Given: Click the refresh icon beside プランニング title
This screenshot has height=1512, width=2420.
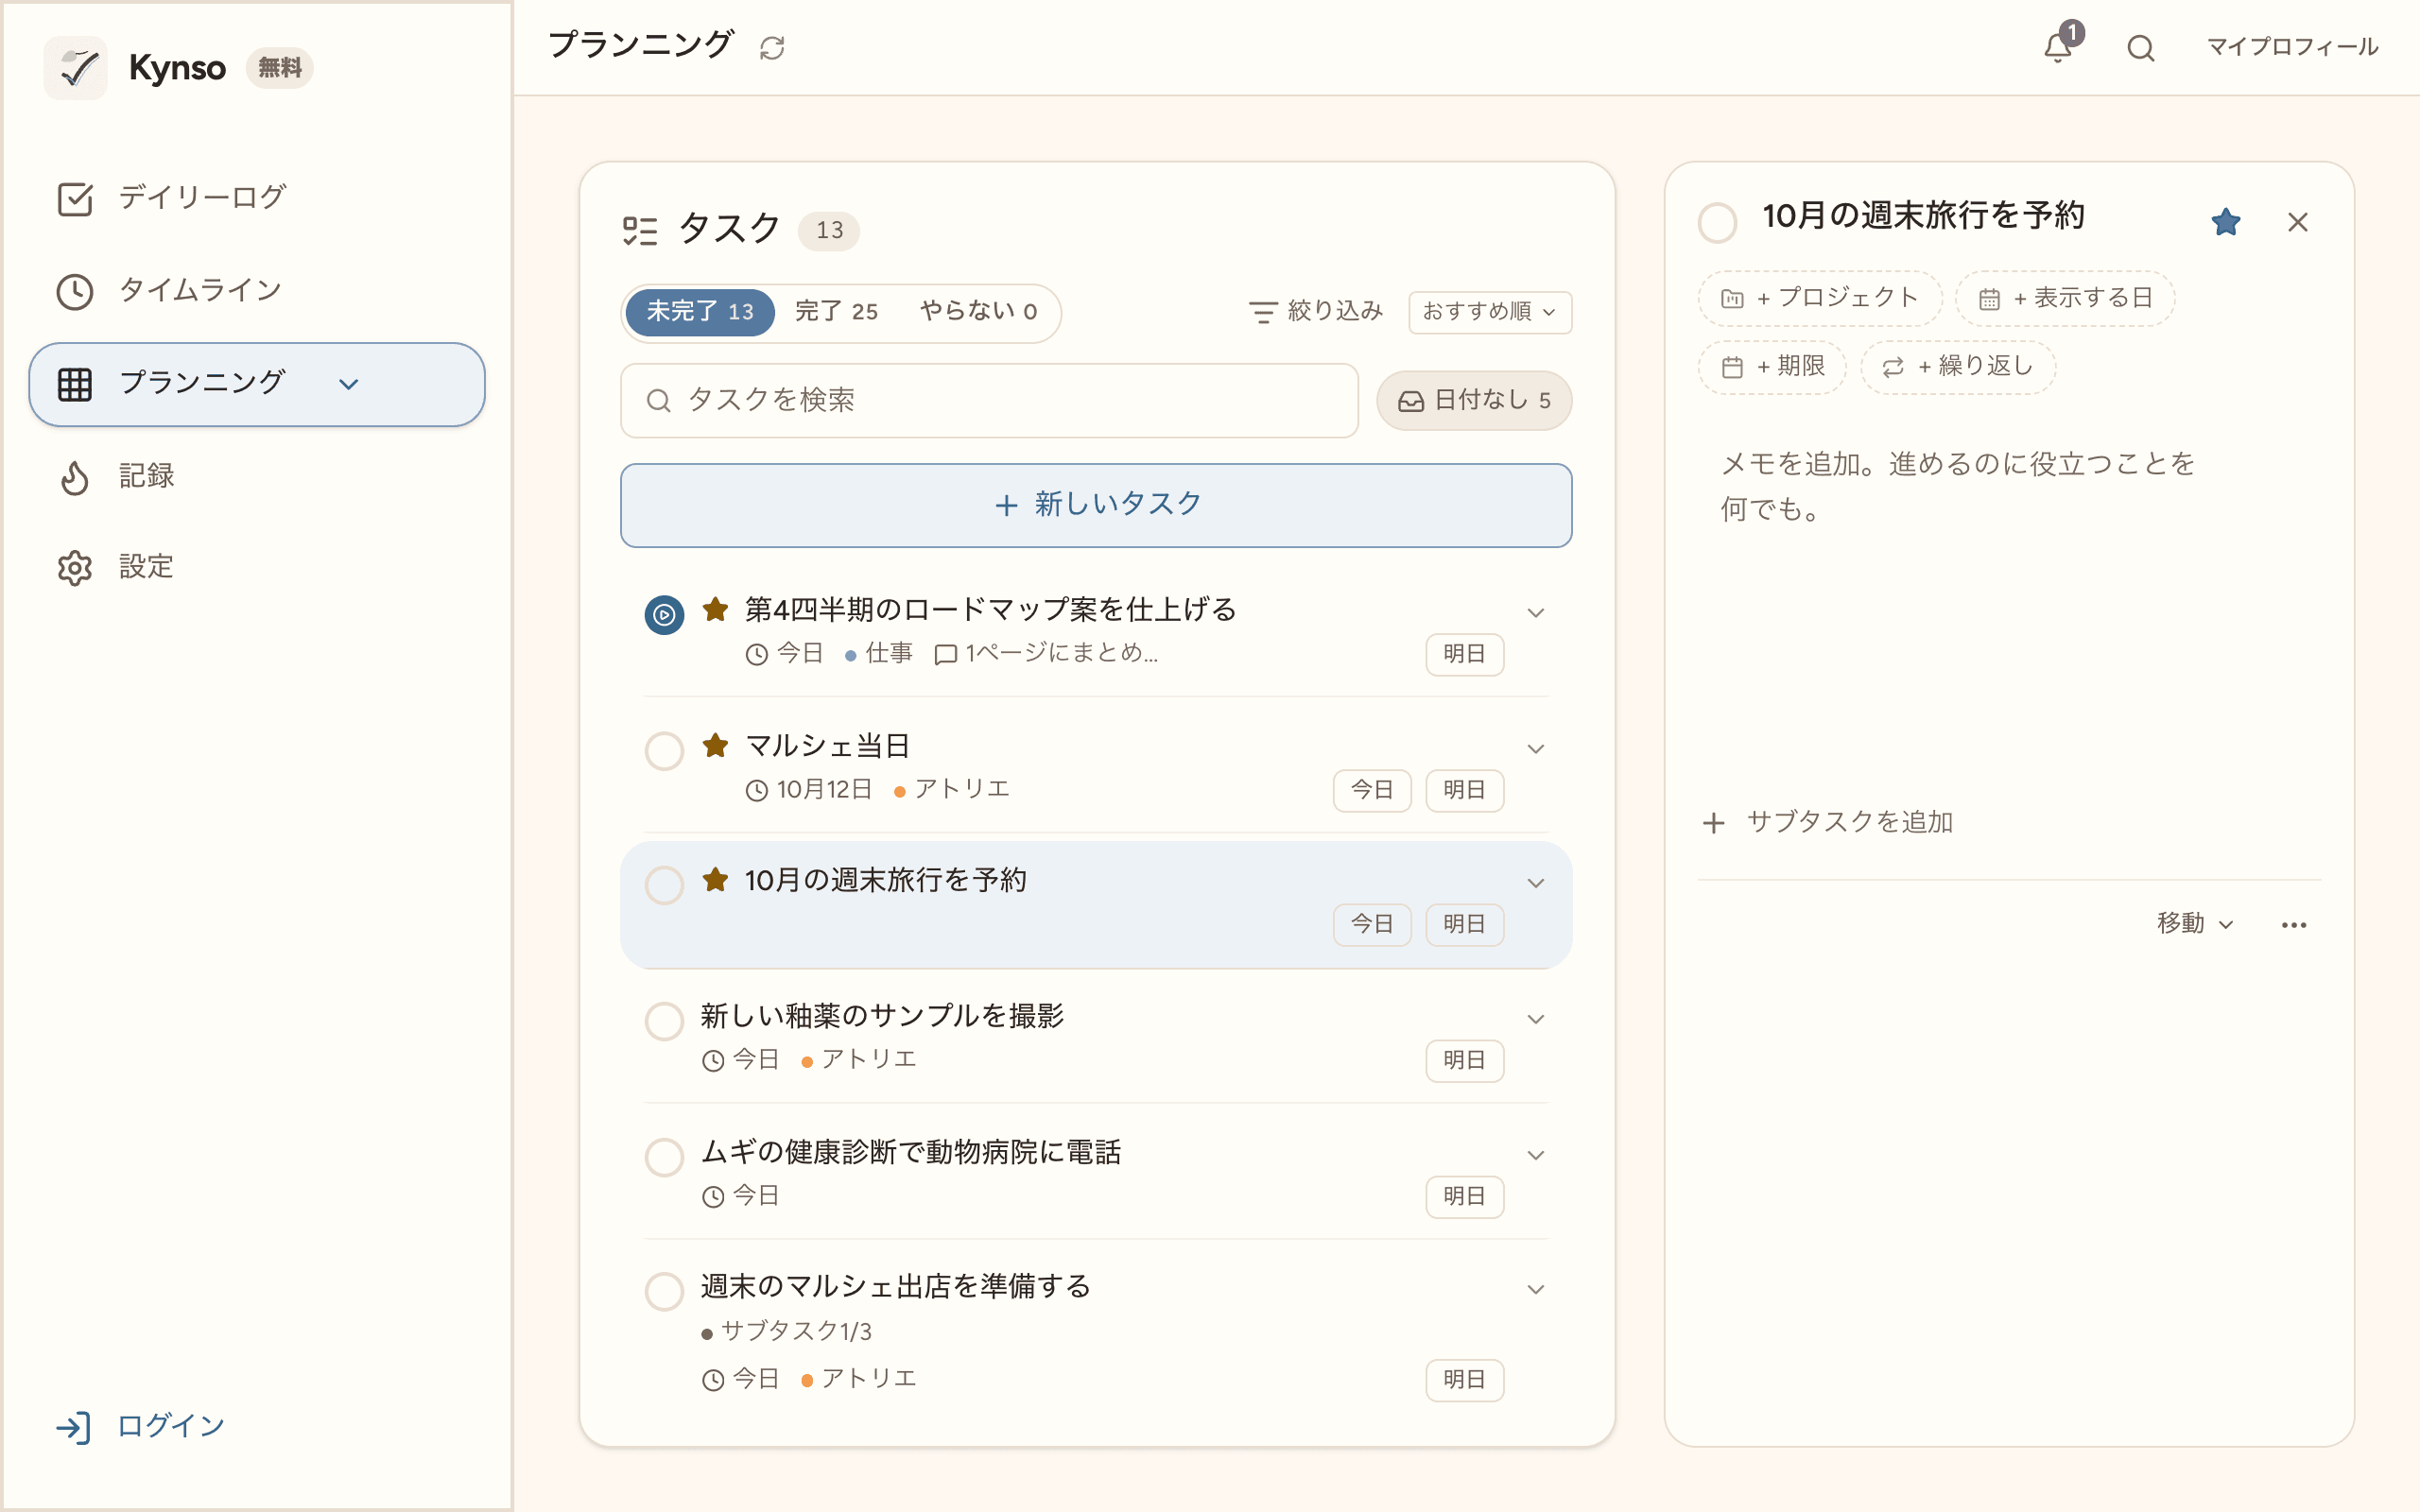Looking at the screenshot, I should pyautogui.click(x=772, y=47).
